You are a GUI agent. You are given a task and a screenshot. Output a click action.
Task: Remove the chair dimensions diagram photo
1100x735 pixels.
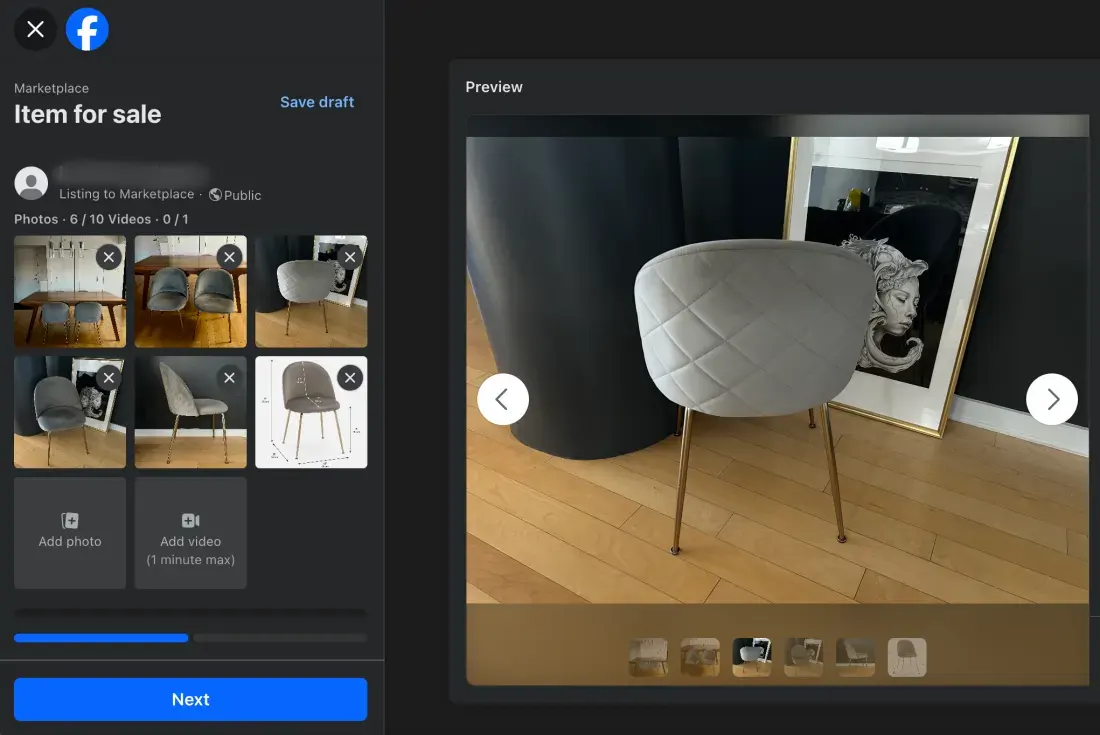coord(350,378)
